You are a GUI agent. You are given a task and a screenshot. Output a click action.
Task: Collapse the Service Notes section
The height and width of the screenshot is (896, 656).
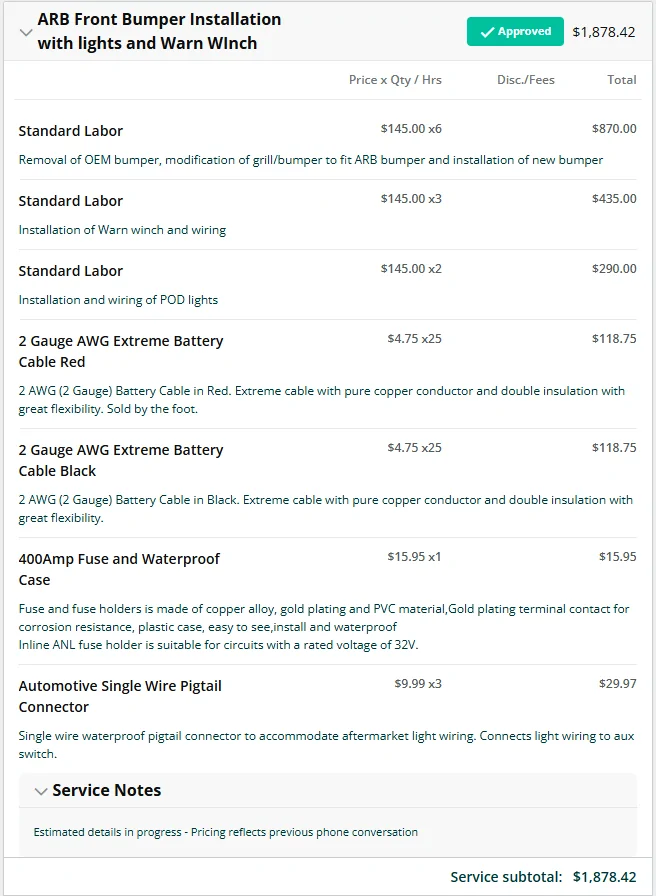click(x=41, y=791)
